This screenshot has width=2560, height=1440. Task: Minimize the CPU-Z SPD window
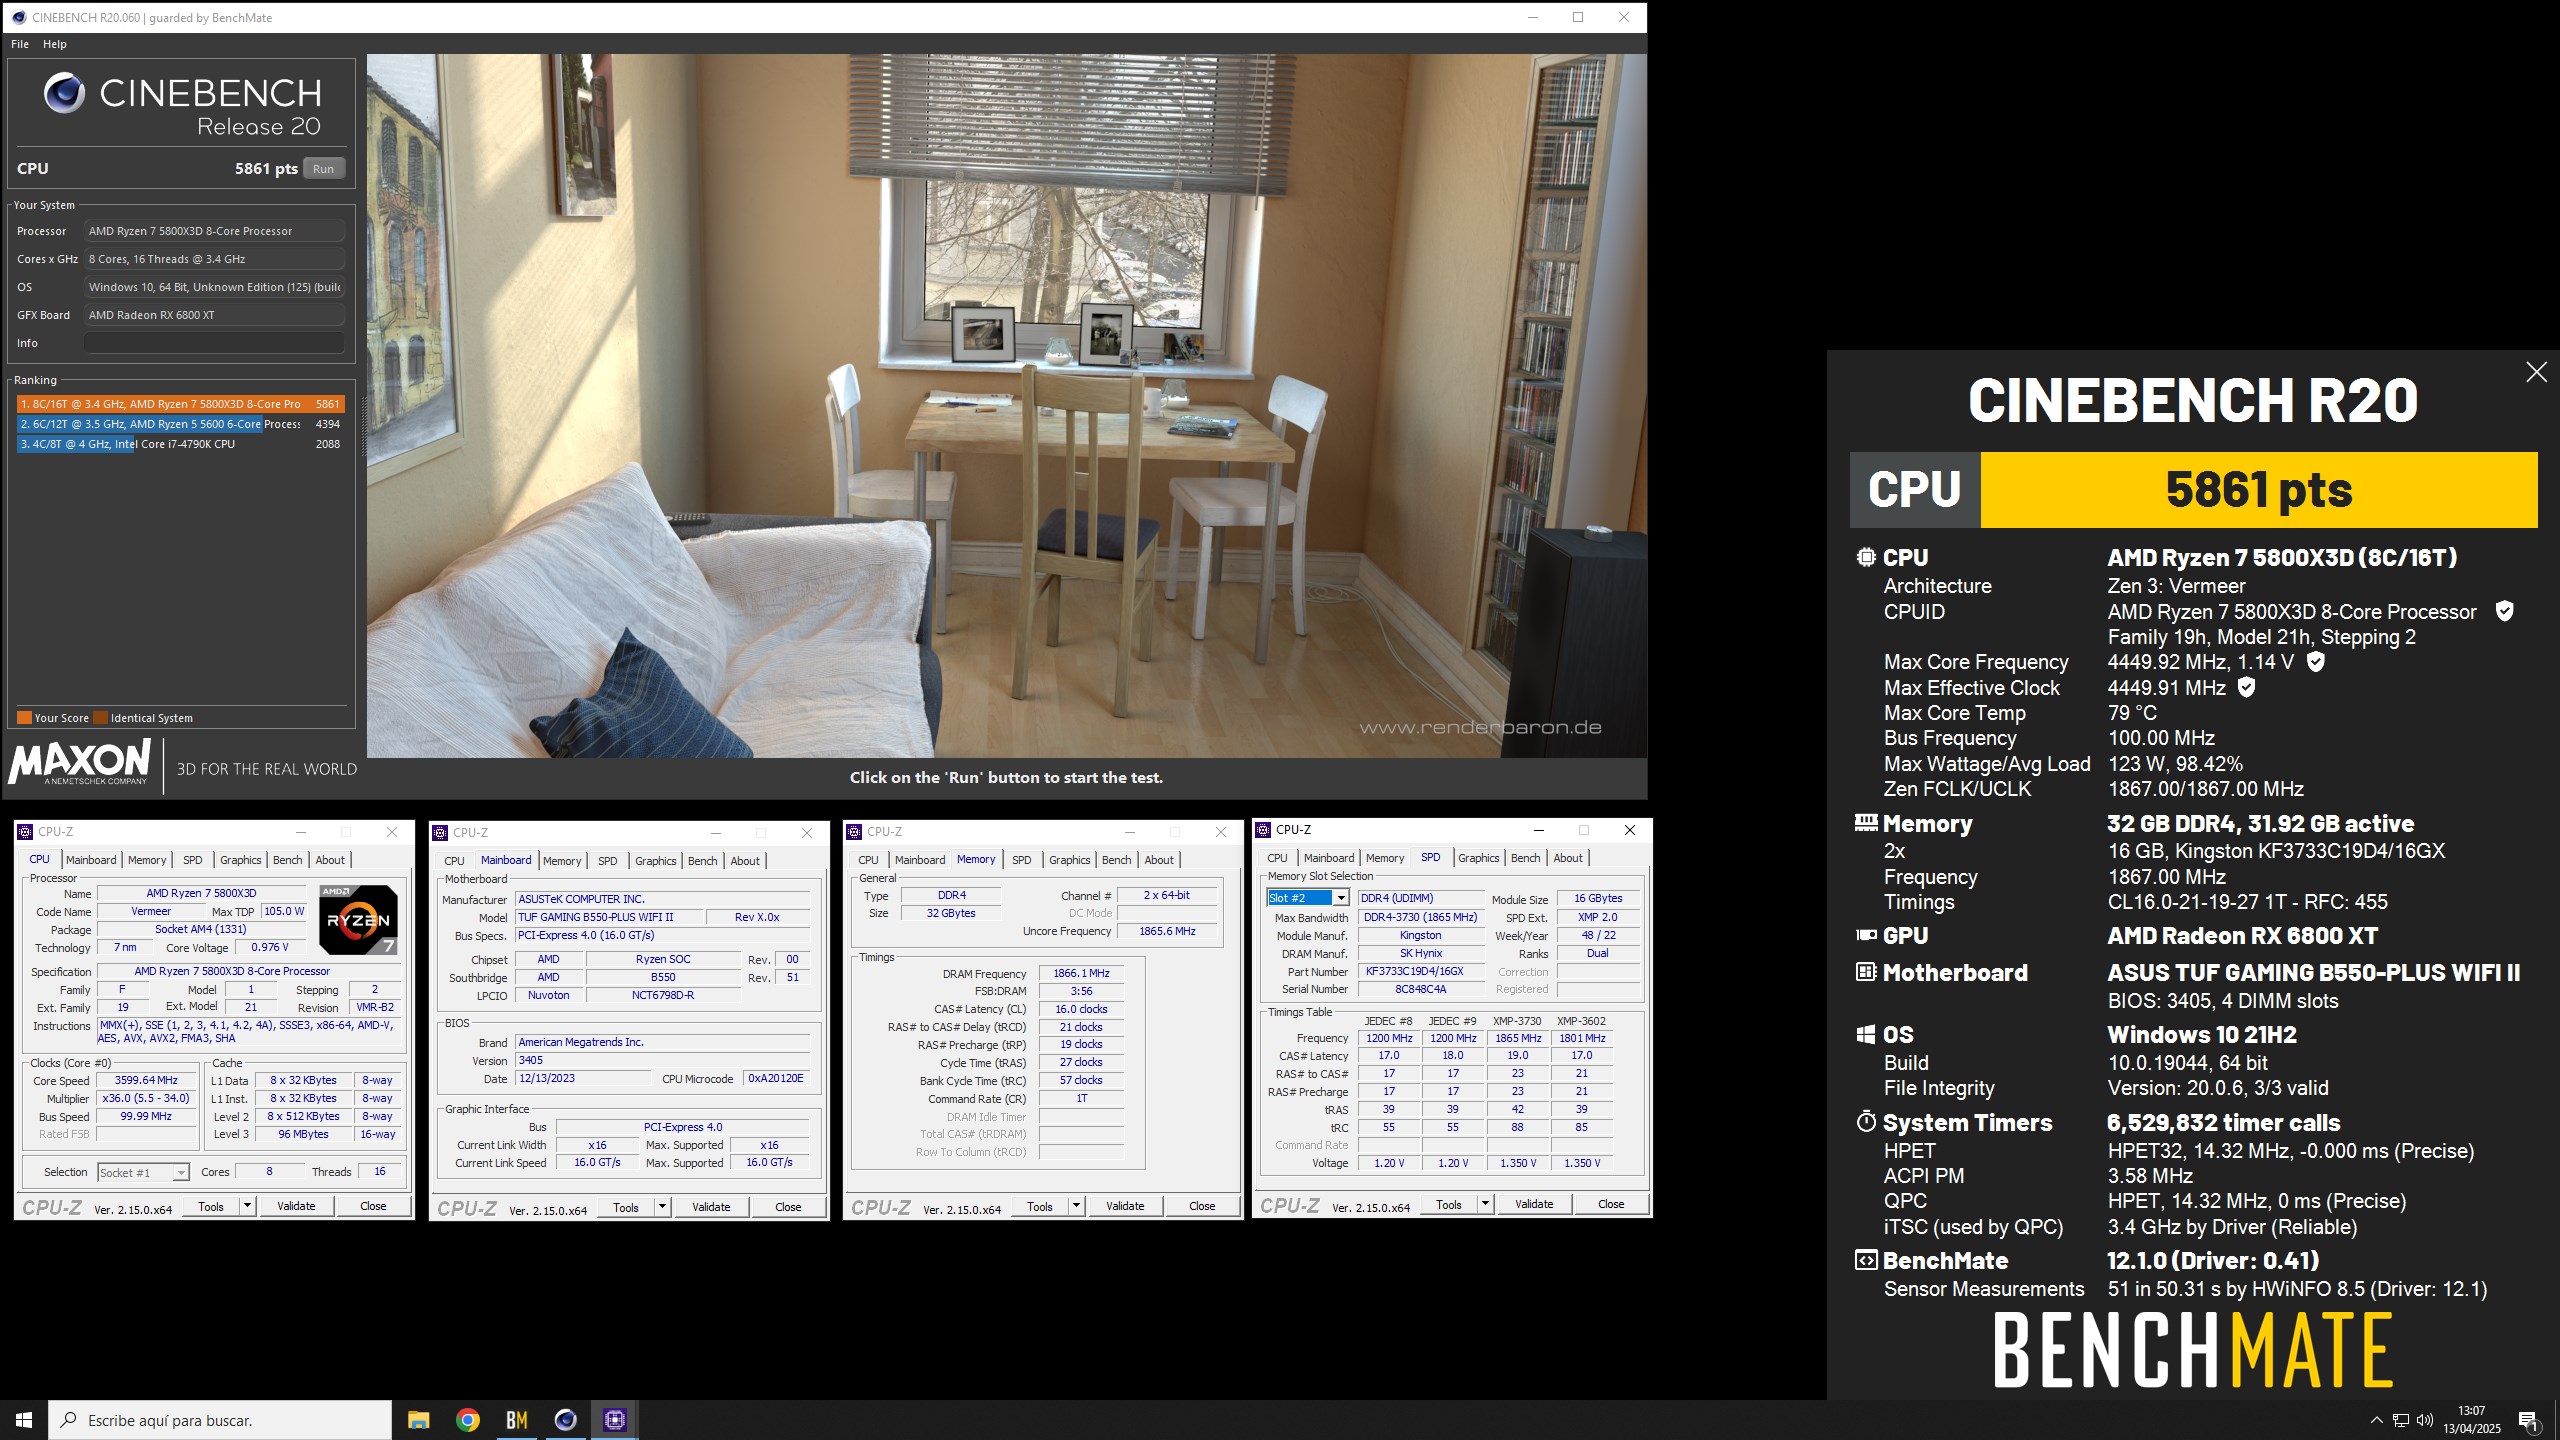point(1538,830)
